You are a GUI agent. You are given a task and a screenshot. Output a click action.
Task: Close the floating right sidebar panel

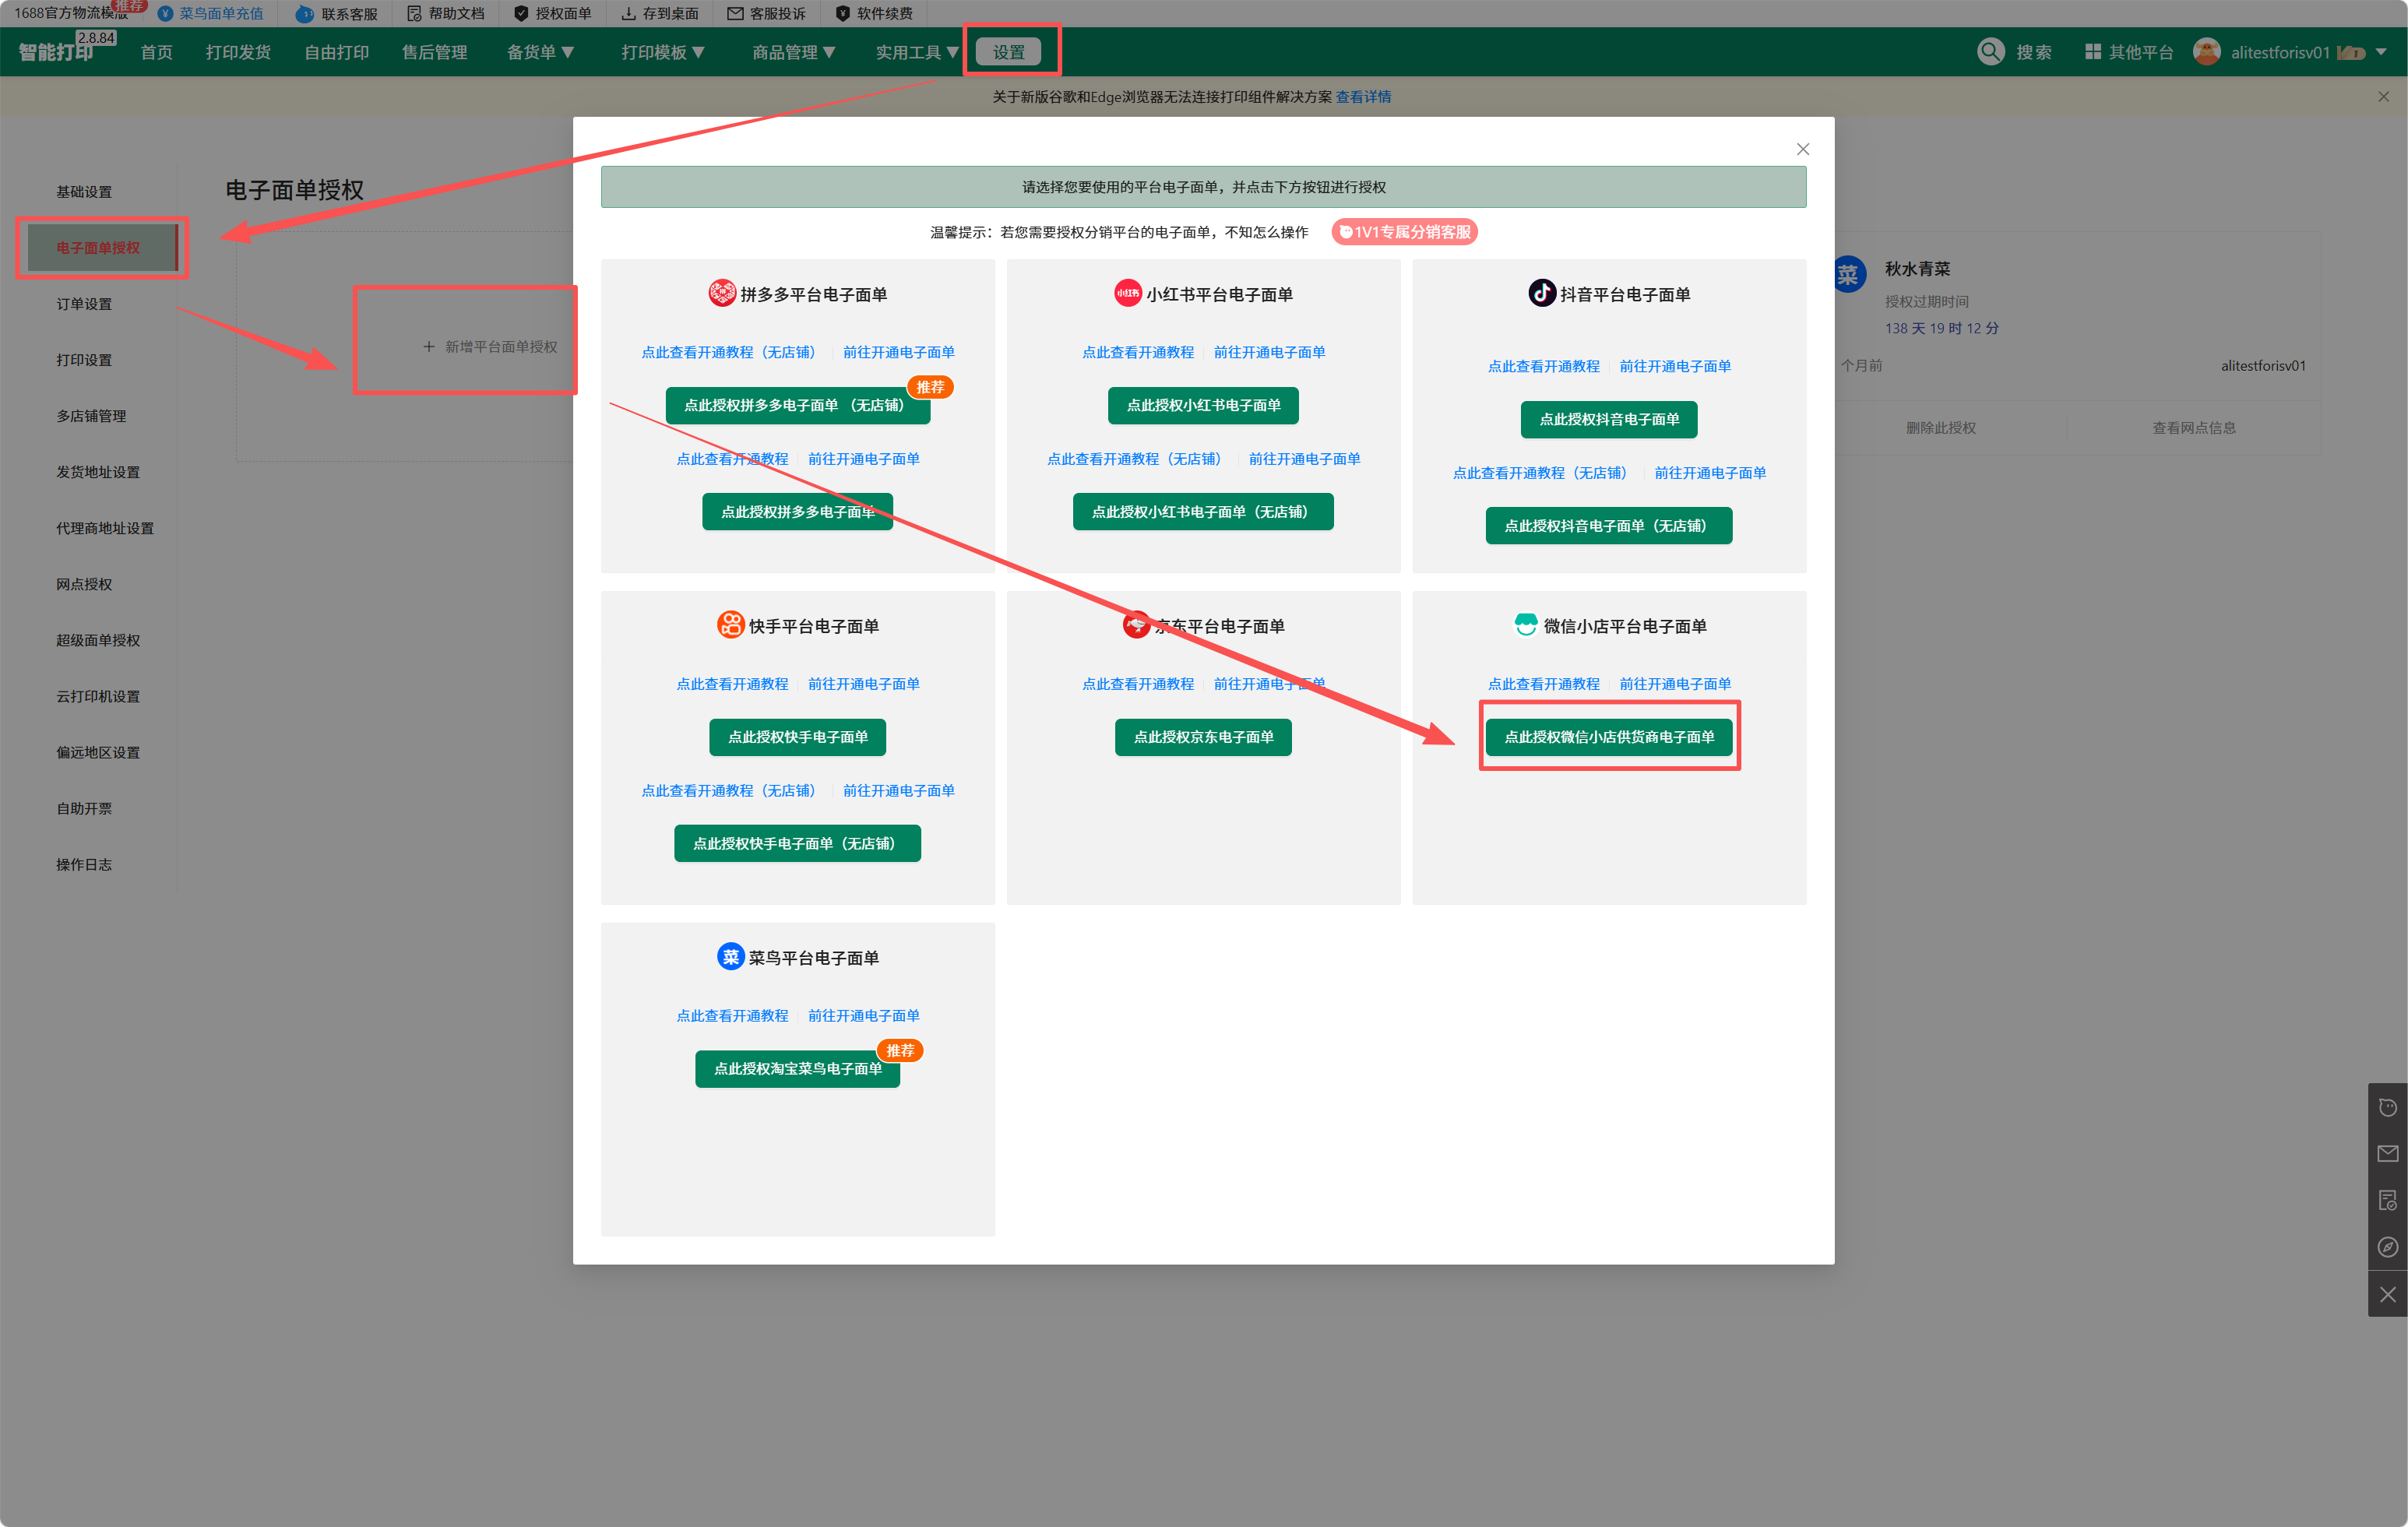click(x=2387, y=1294)
